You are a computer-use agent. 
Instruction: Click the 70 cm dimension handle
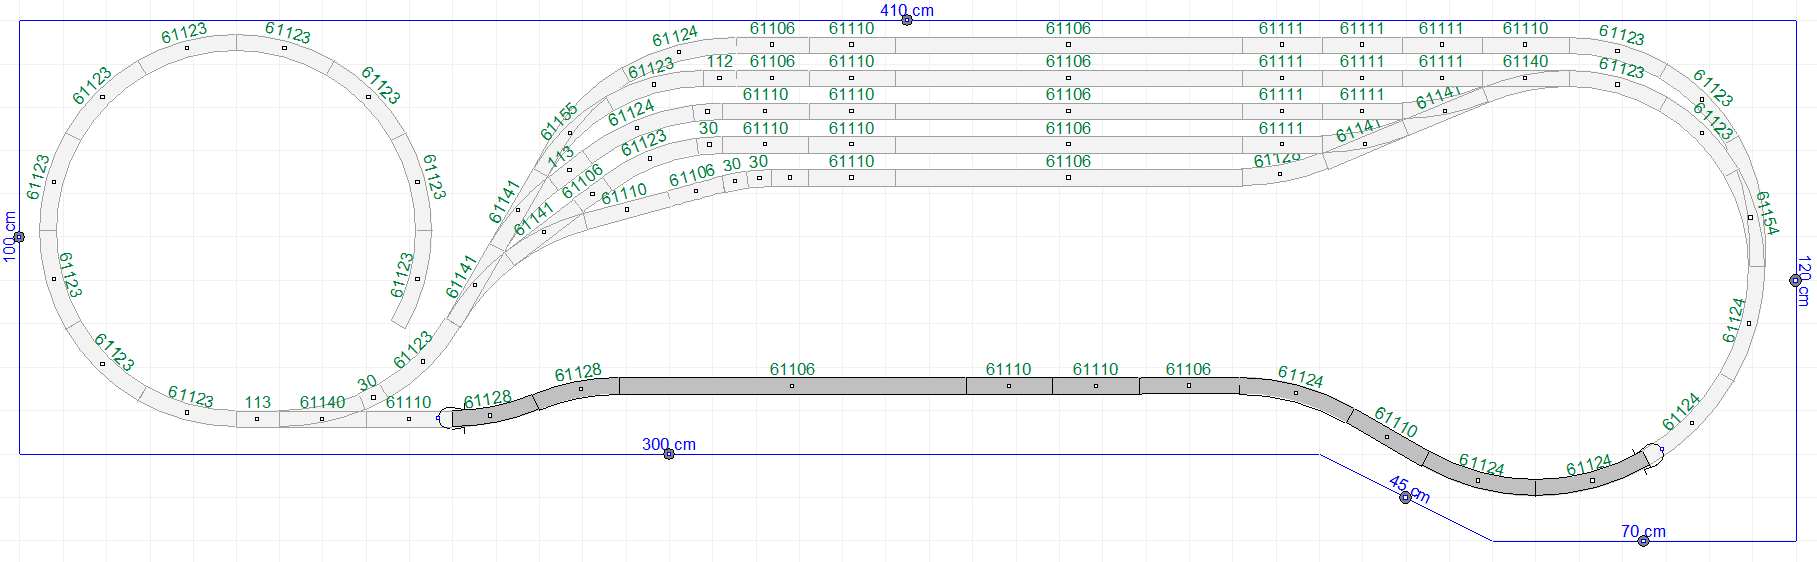(1643, 541)
